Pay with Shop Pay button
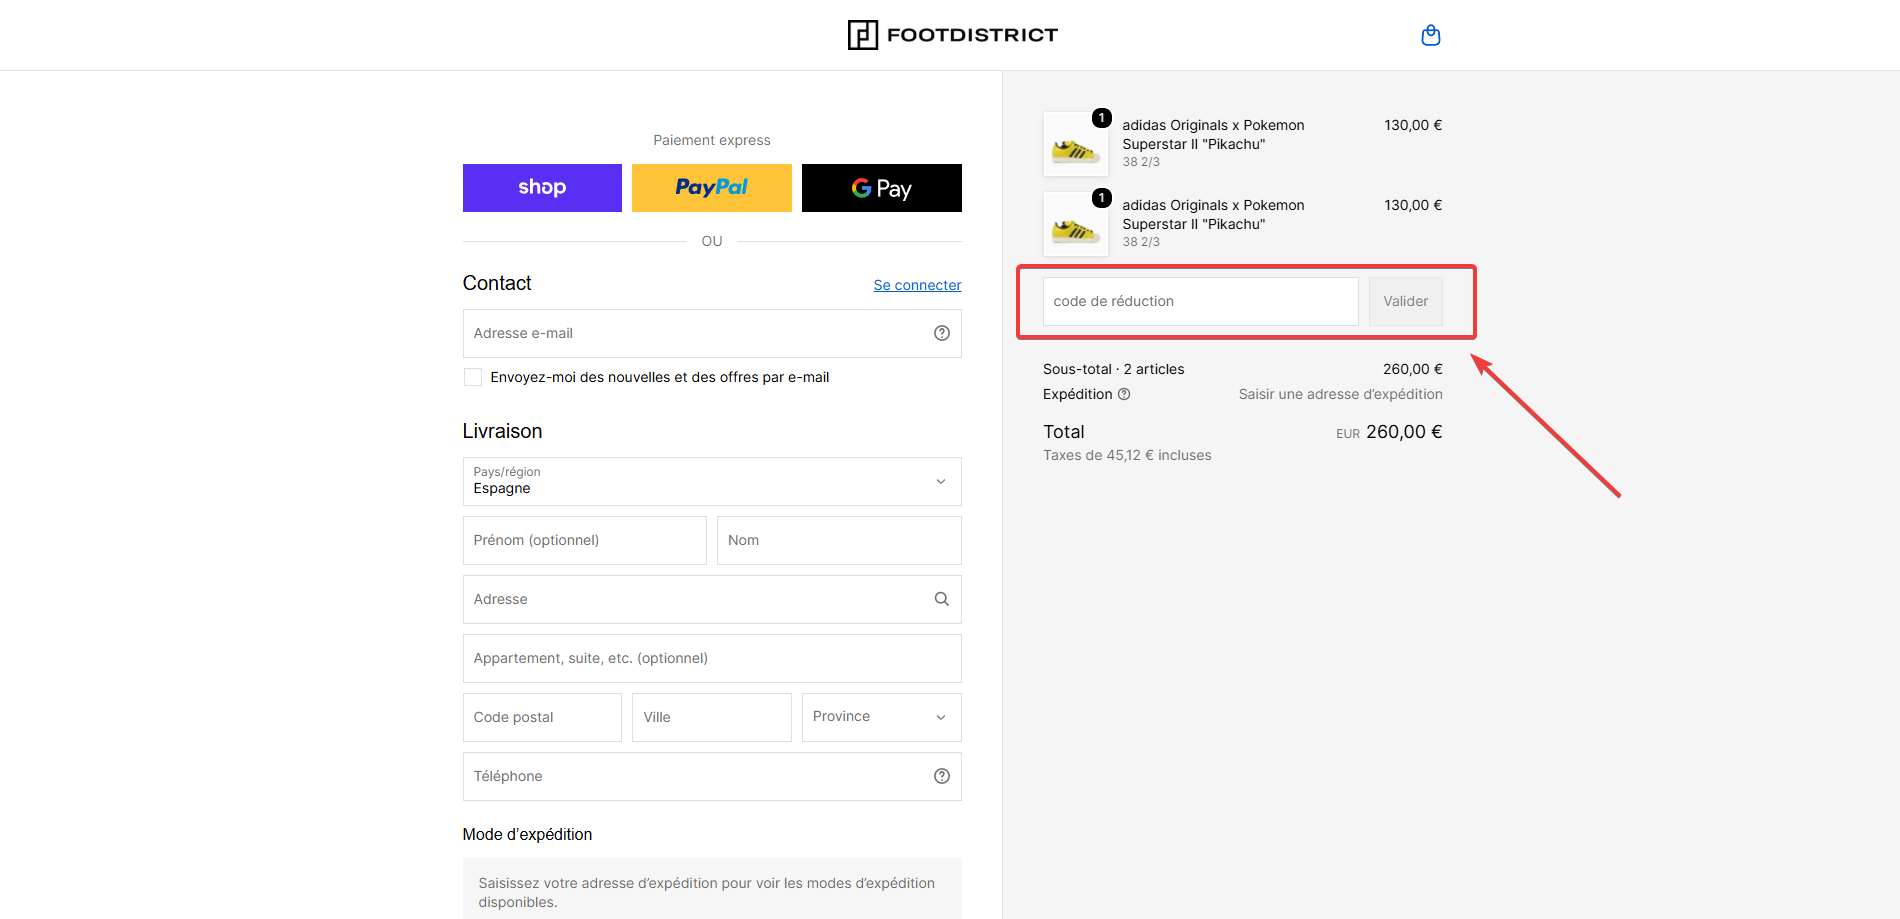The height and width of the screenshot is (919, 1900). 542,188
